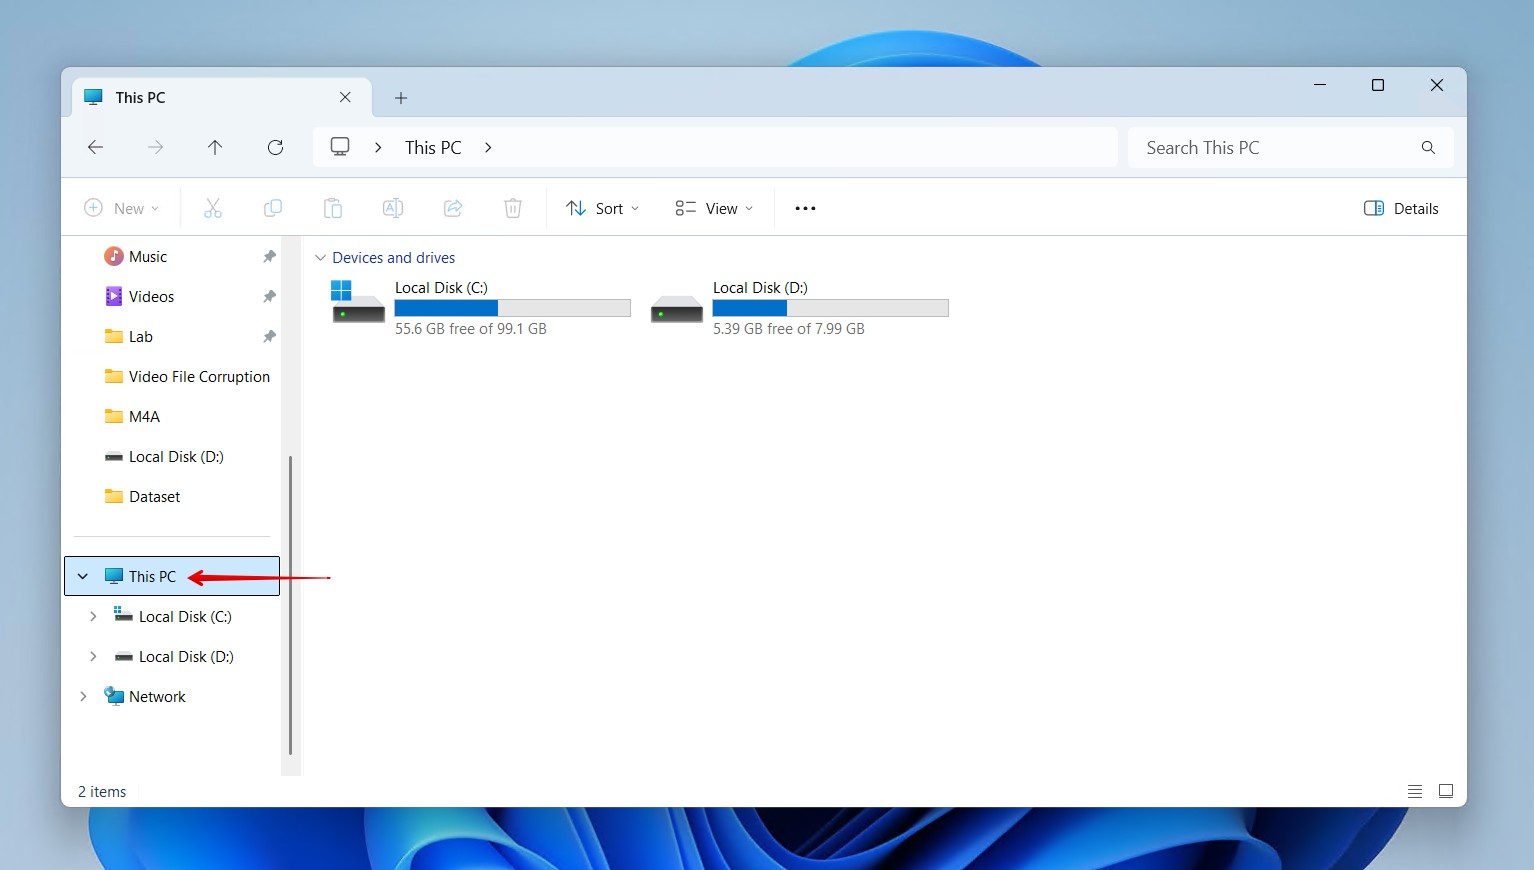Image resolution: width=1534 pixels, height=870 pixels.
Task: Navigate up one folder level
Action: click(x=215, y=147)
